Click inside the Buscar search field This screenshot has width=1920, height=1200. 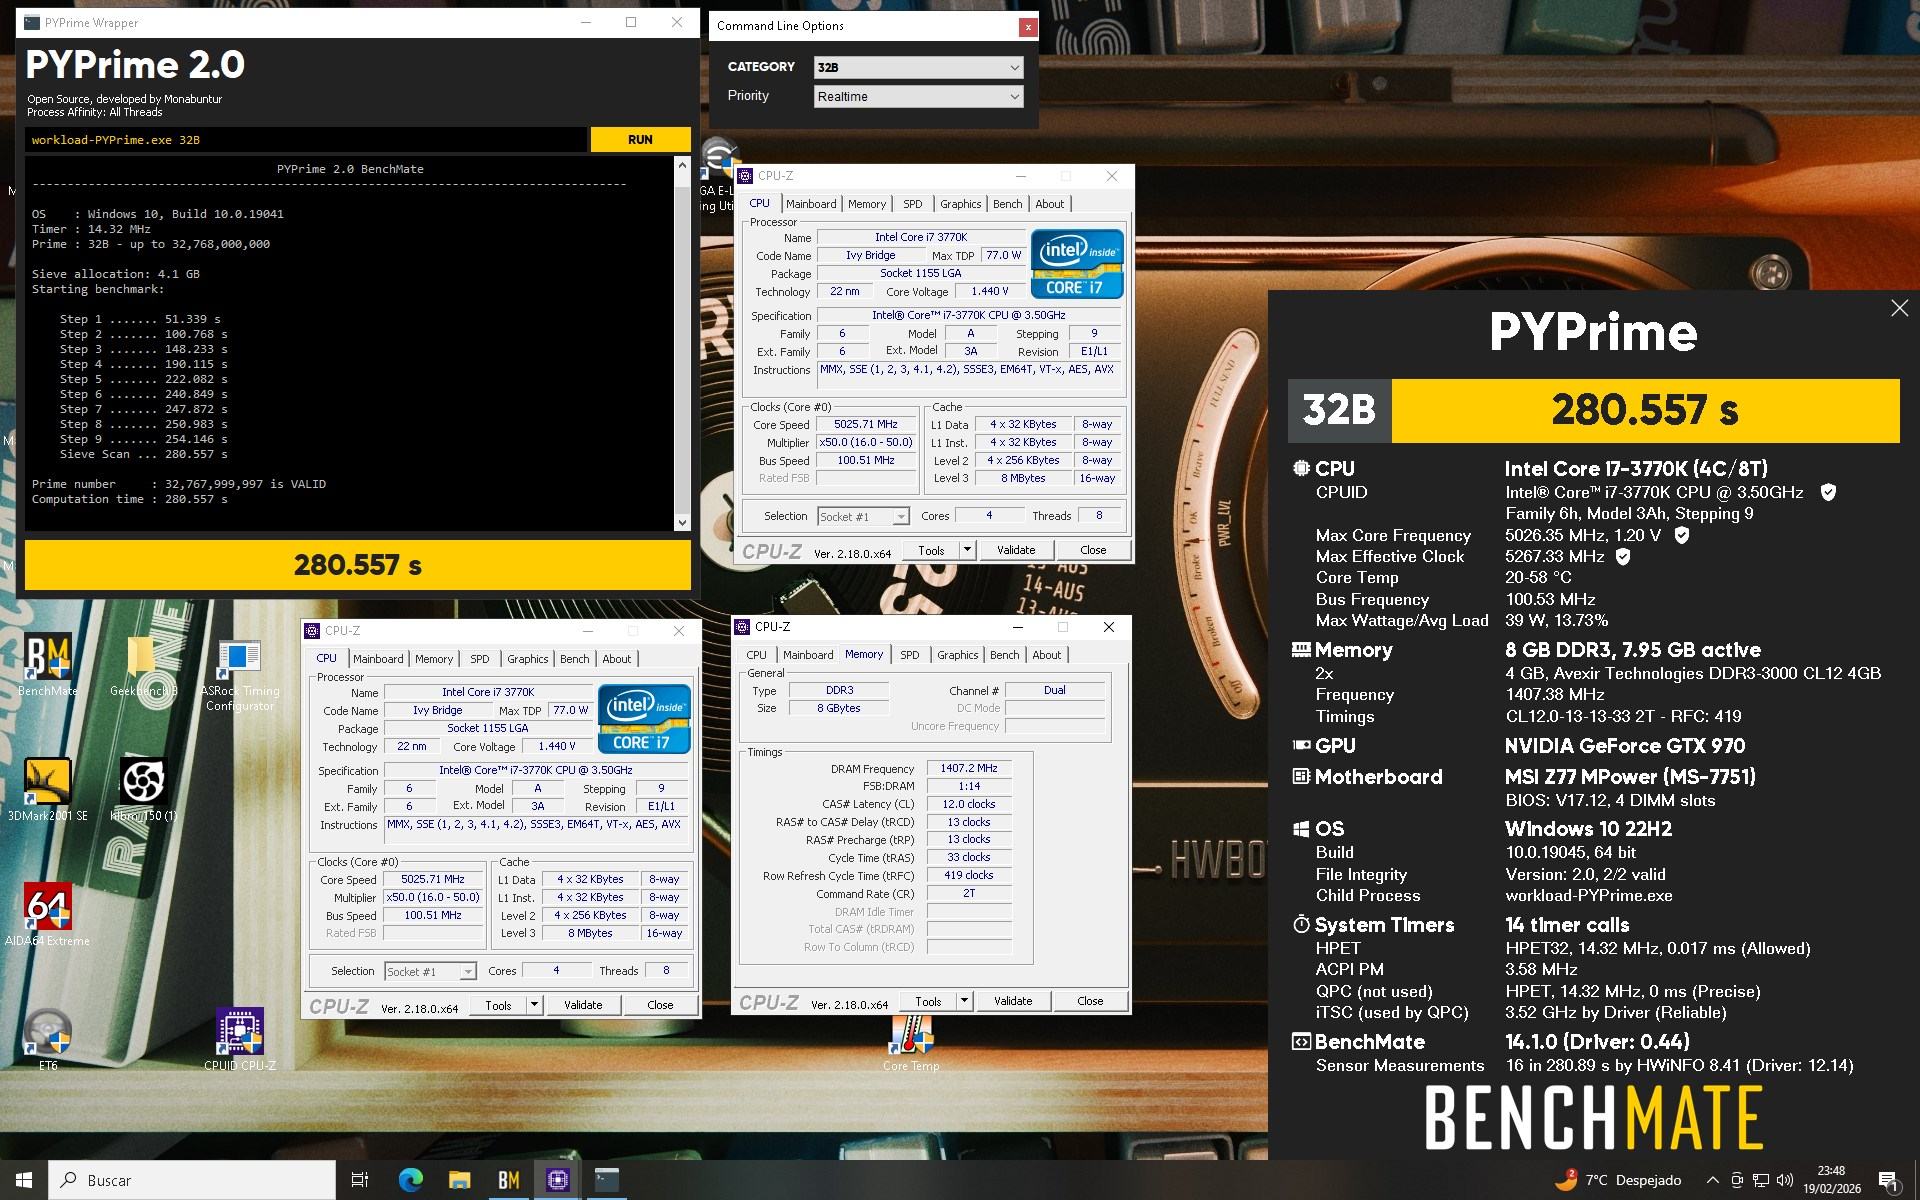190,1180
